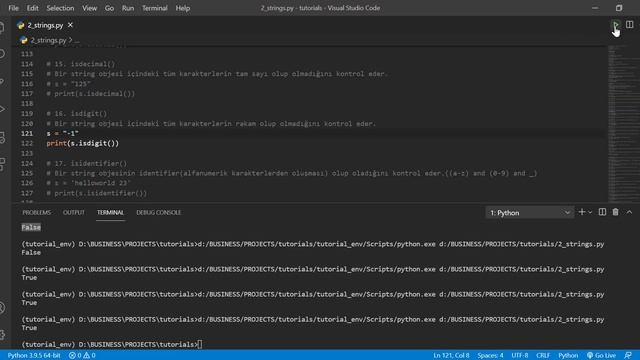Run the Python file with play icon
Screen dimensions: 640x360
tap(615, 25)
